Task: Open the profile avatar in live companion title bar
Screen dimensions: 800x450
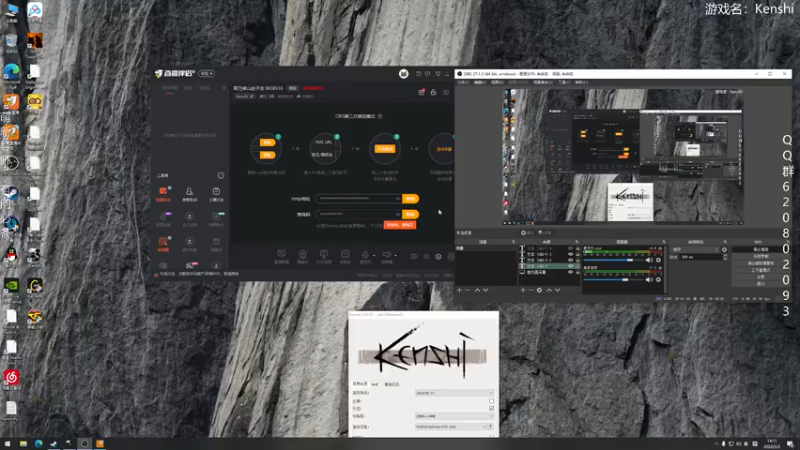Action: click(x=404, y=74)
